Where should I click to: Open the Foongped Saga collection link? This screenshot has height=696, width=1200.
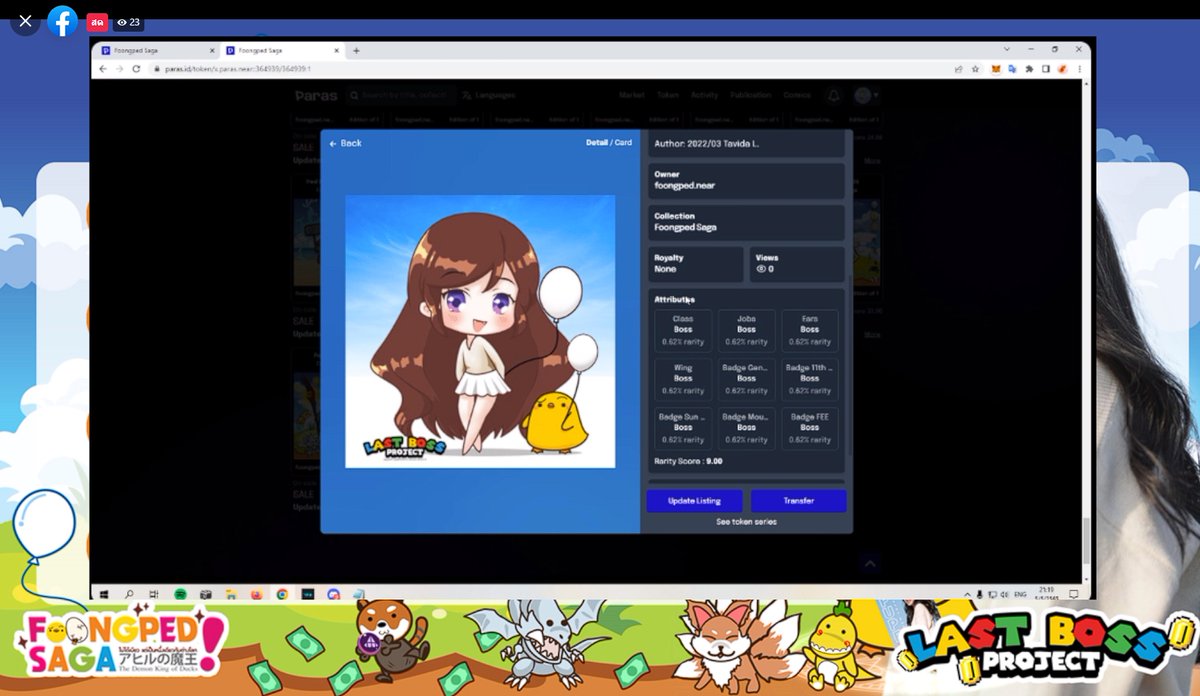[x=685, y=228]
